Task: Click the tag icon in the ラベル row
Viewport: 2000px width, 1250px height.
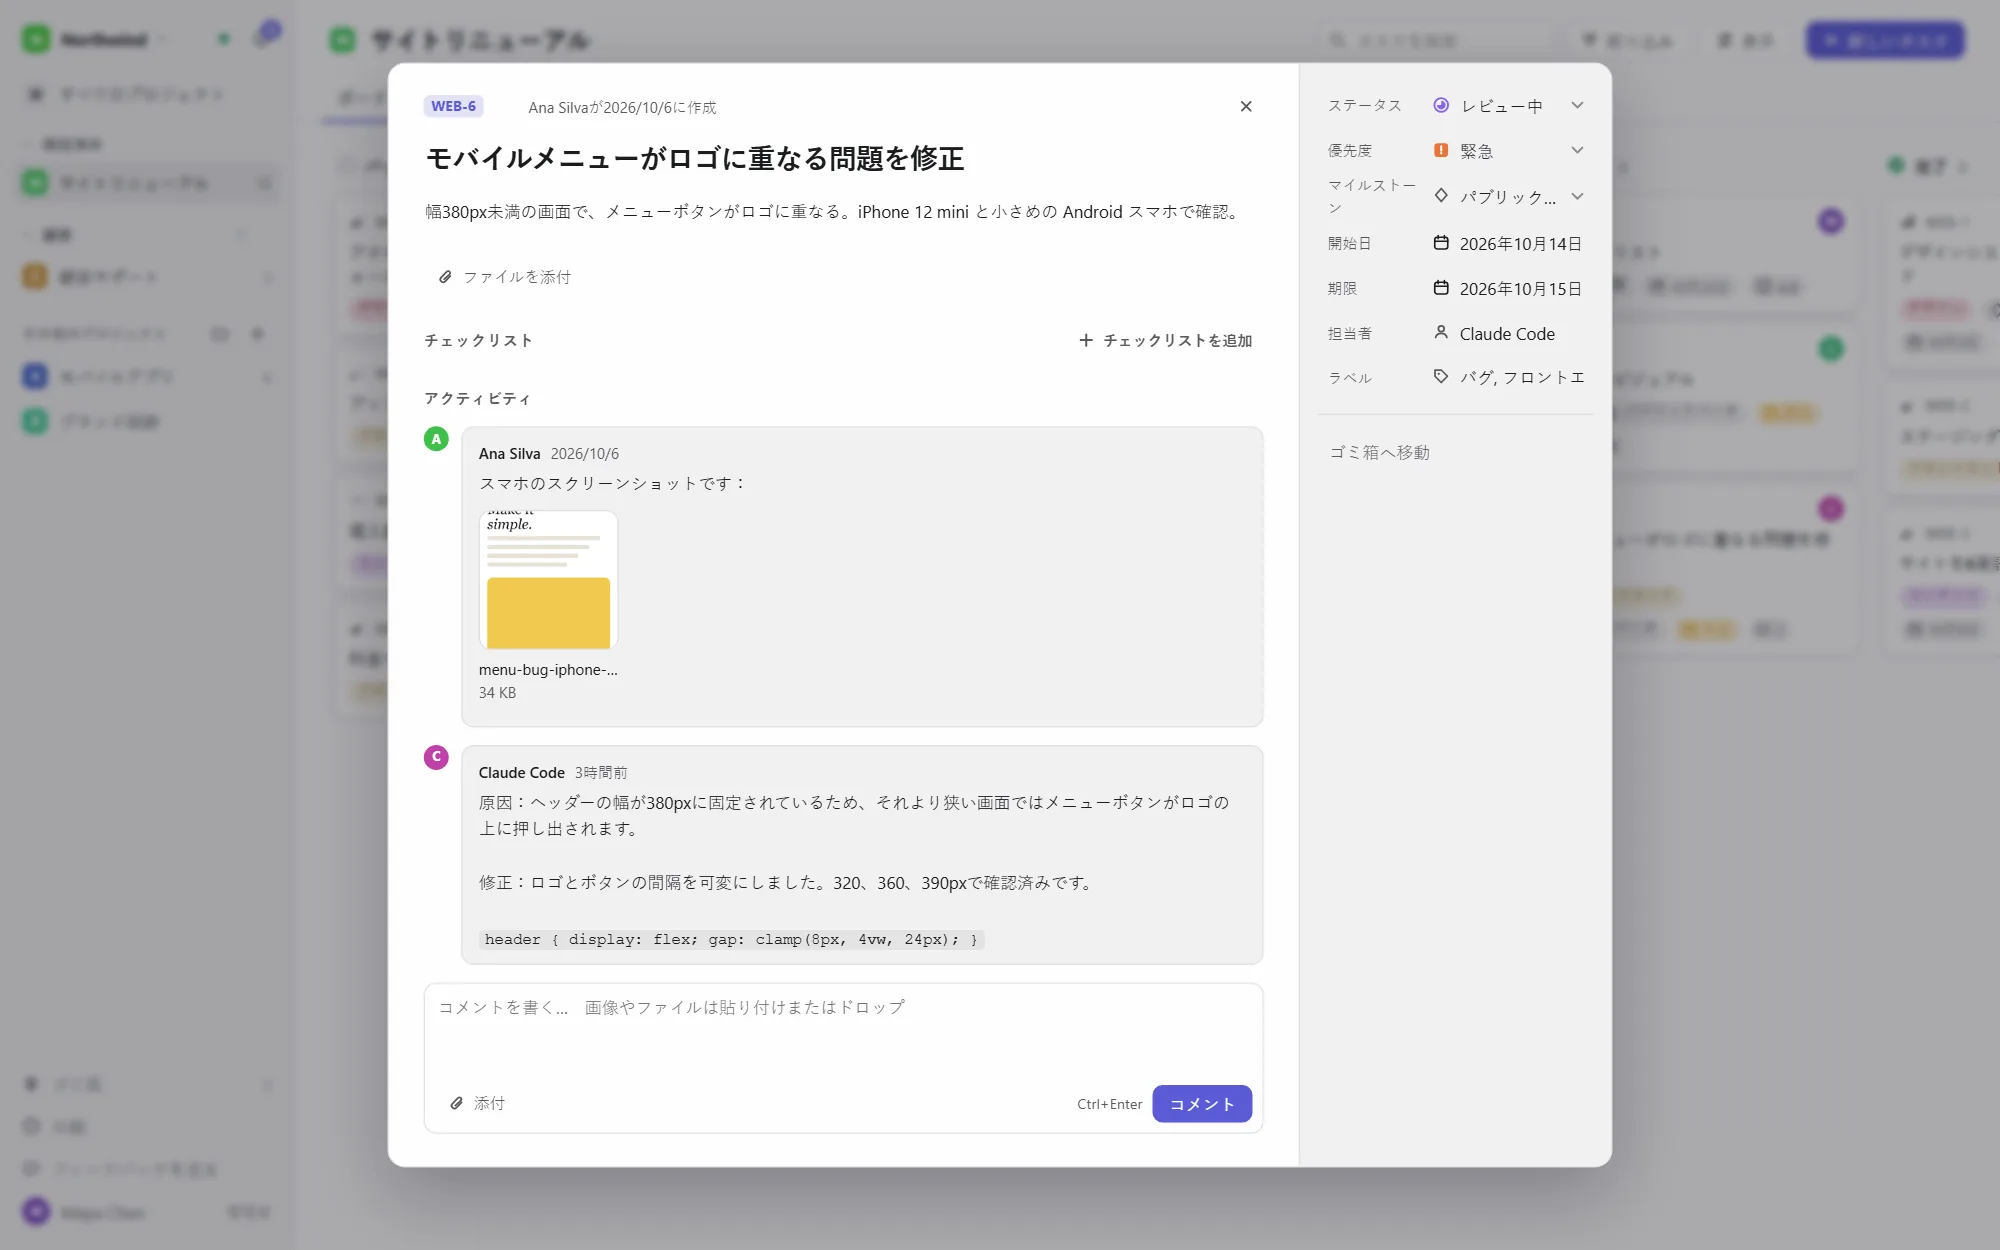Action: [x=1441, y=376]
